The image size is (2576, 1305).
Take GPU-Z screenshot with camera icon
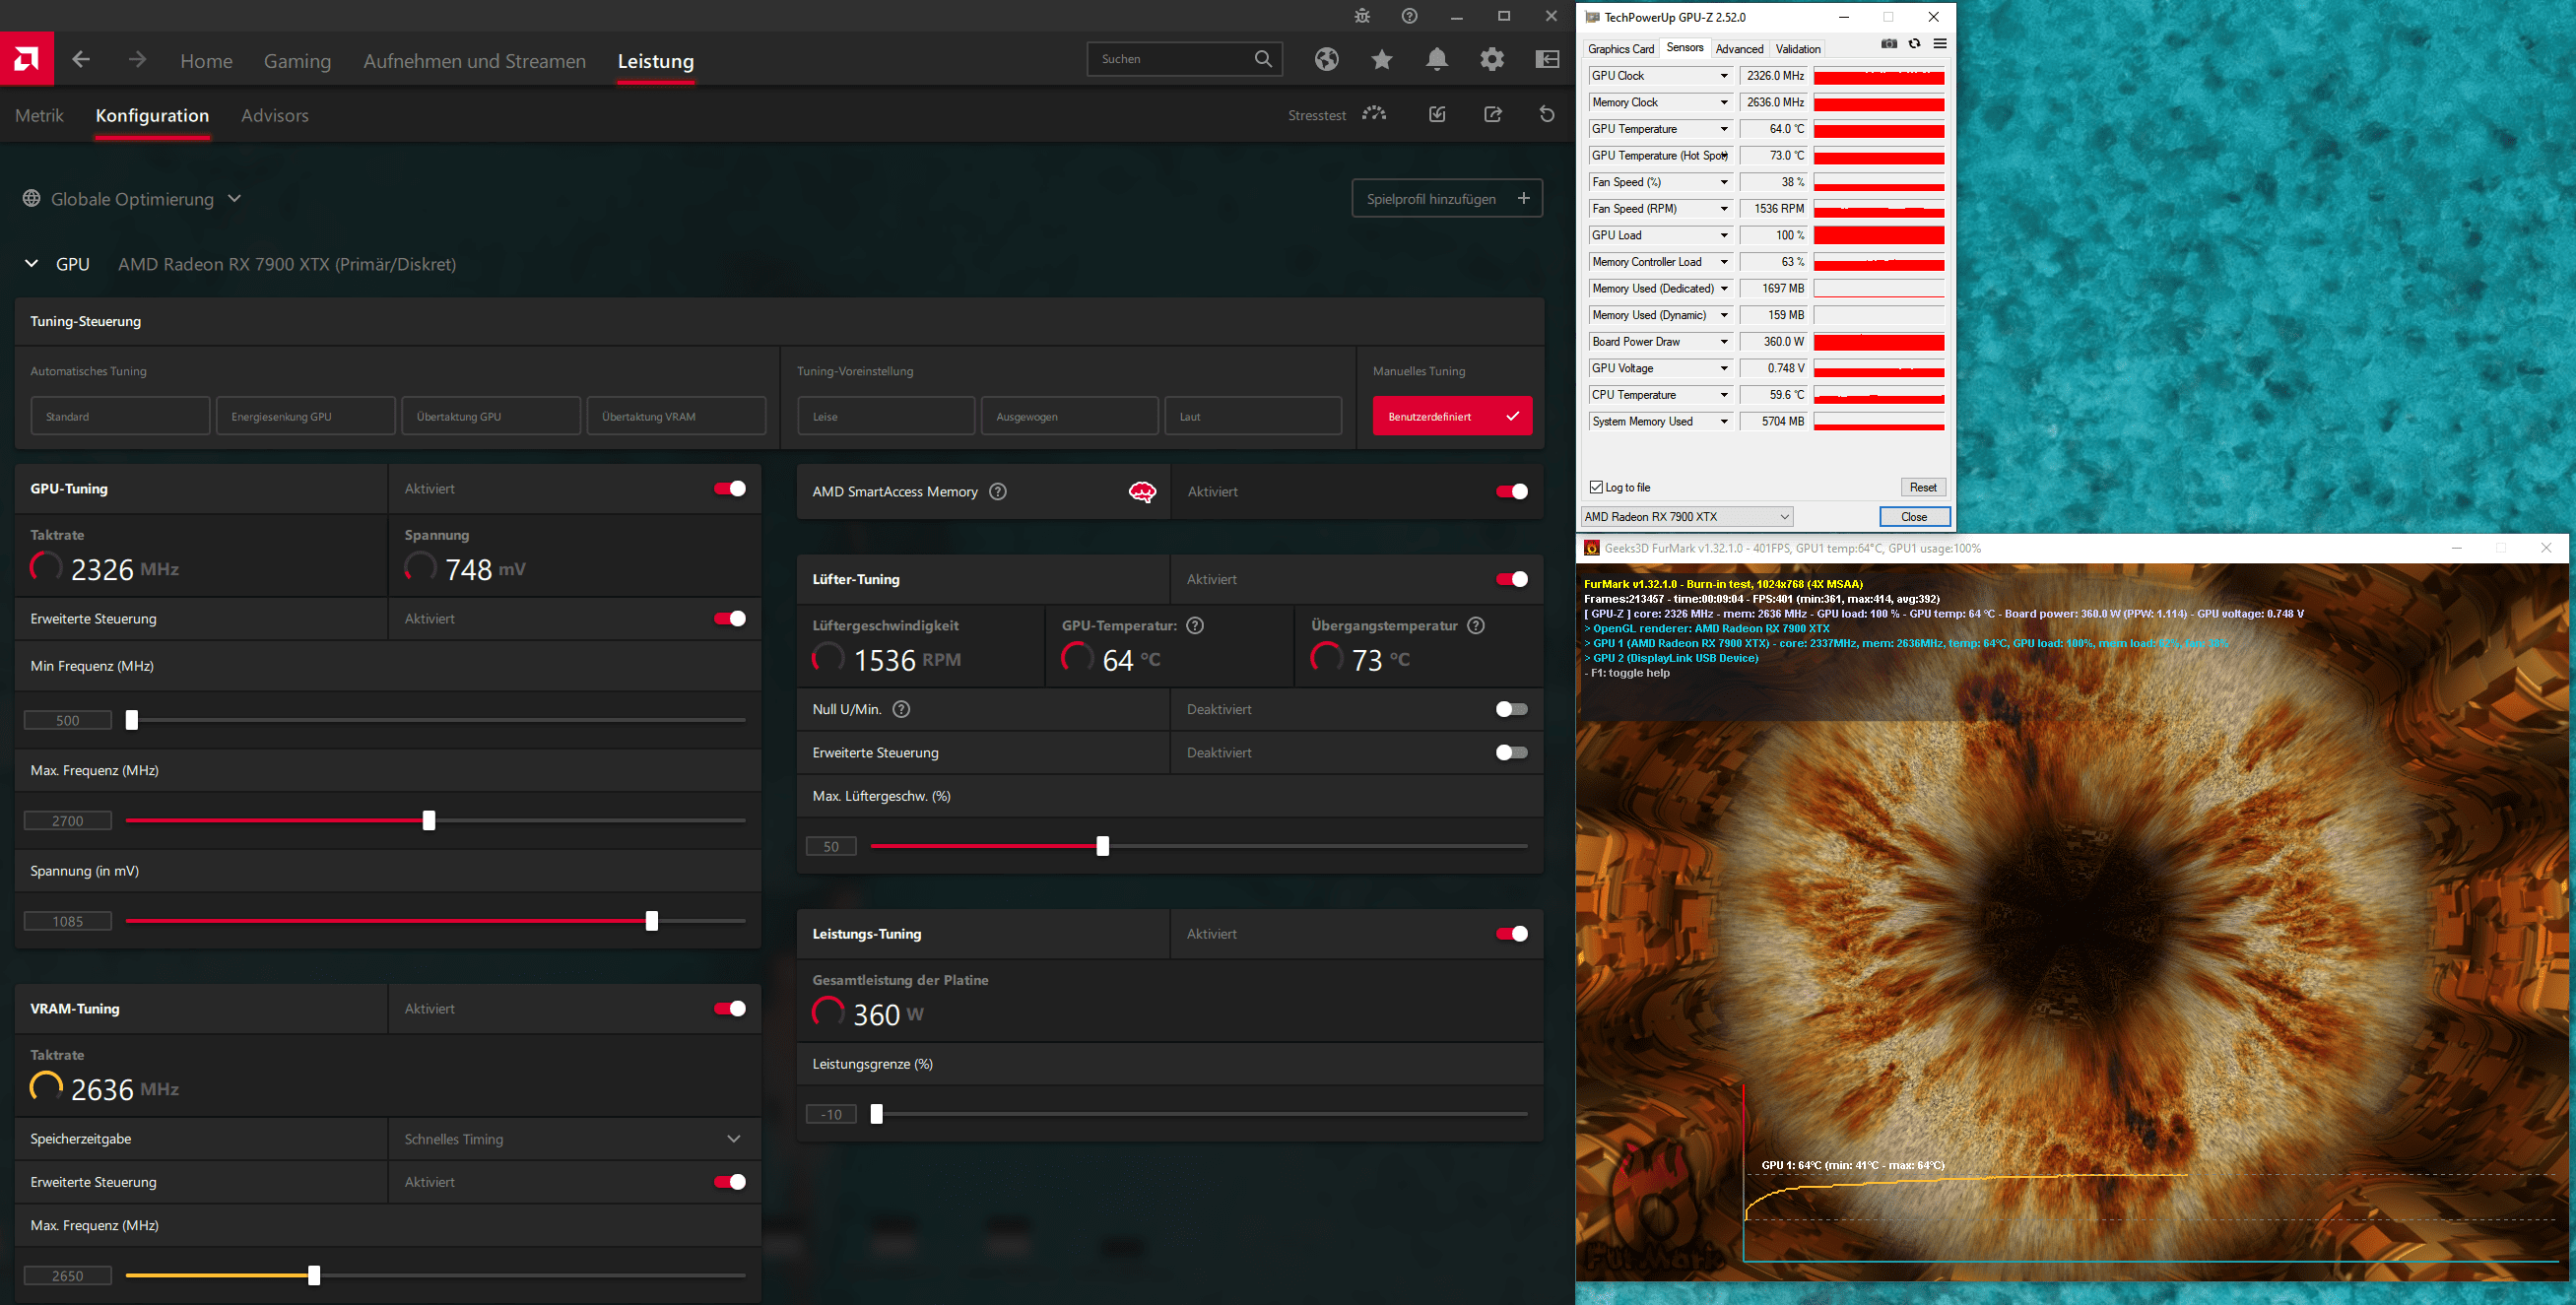click(x=1888, y=44)
